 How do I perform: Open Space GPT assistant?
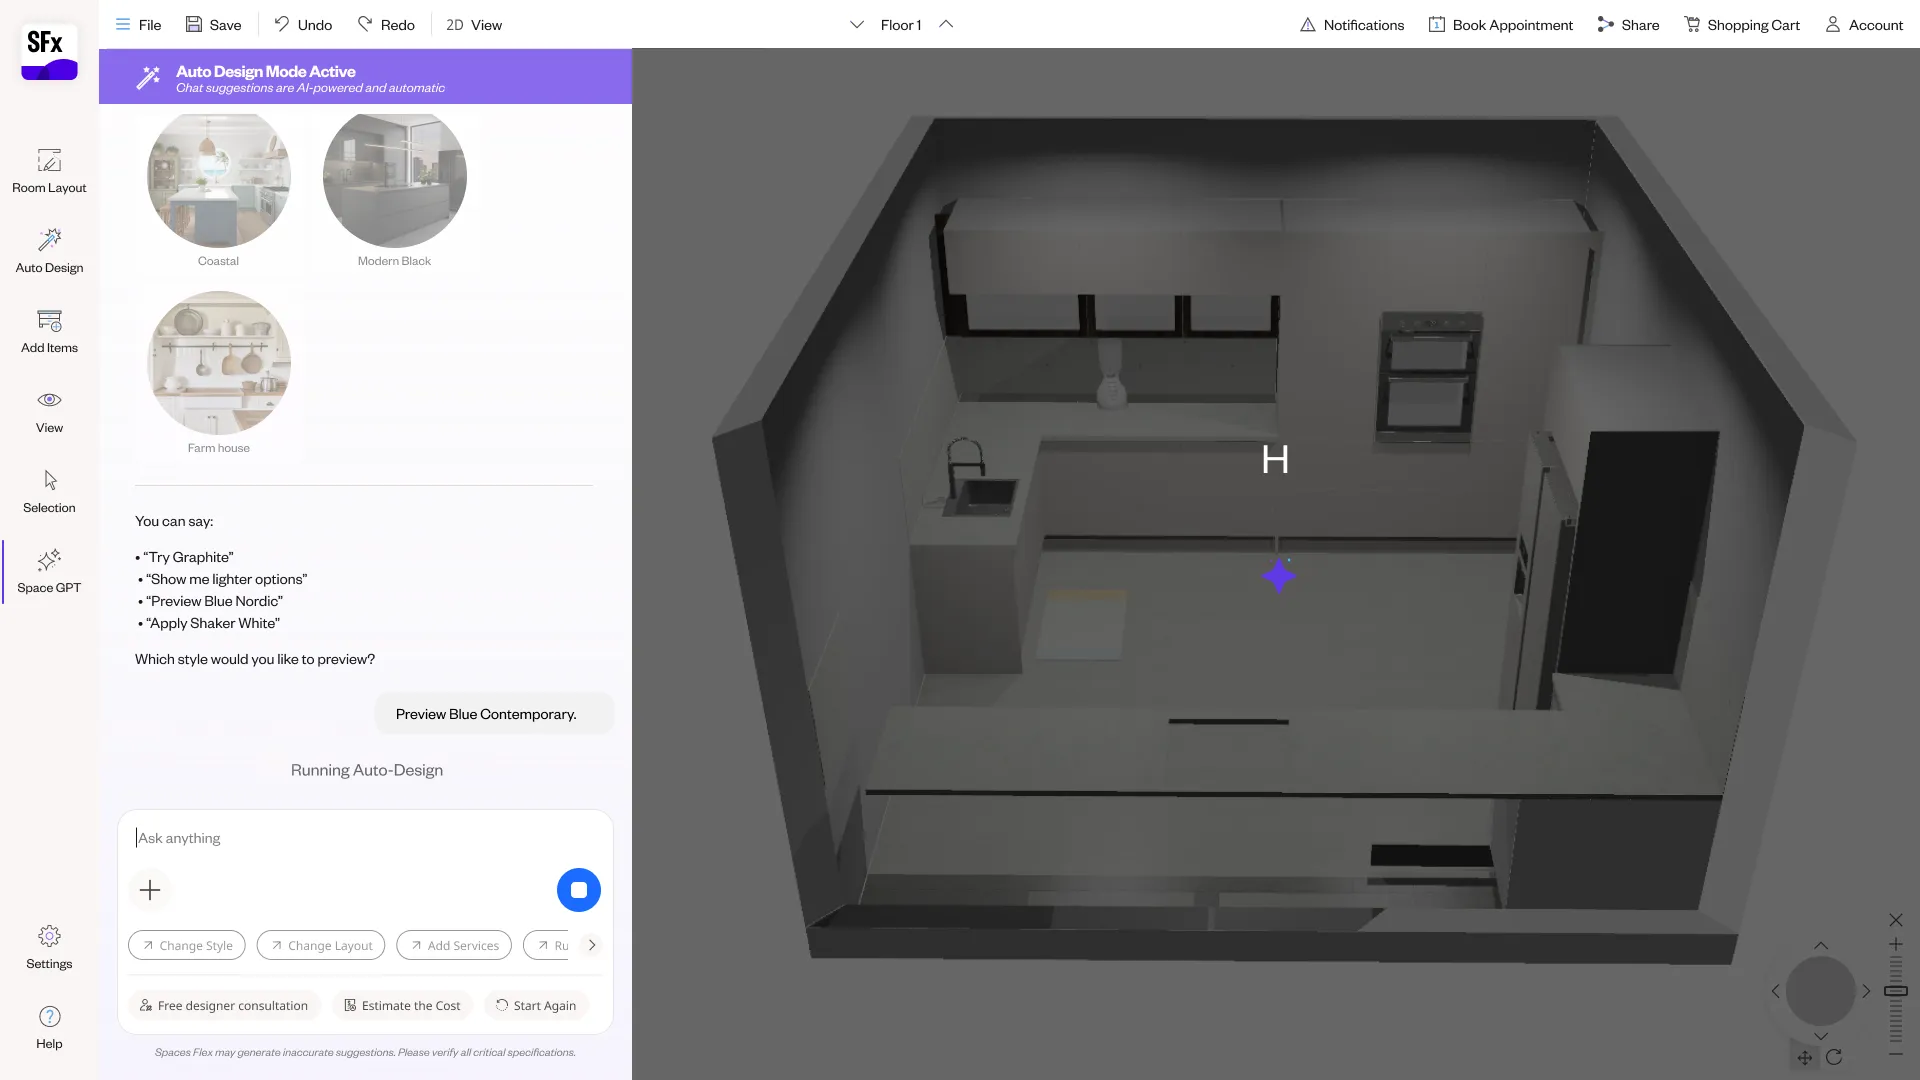point(49,571)
